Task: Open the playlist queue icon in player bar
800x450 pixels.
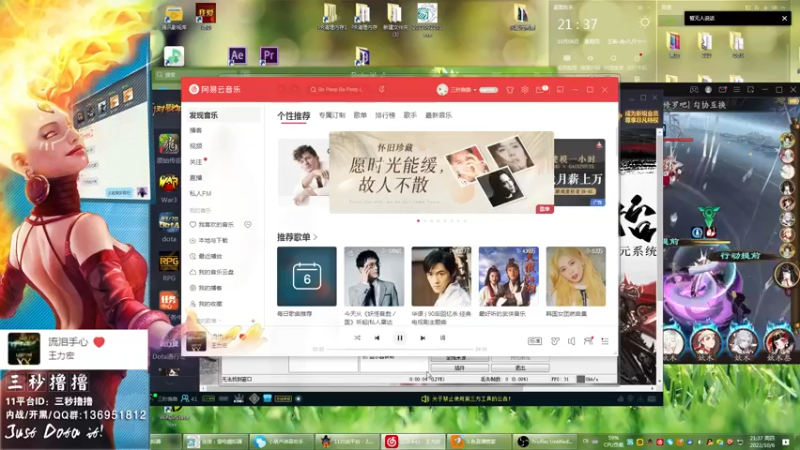Action: [x=605, y=341]
